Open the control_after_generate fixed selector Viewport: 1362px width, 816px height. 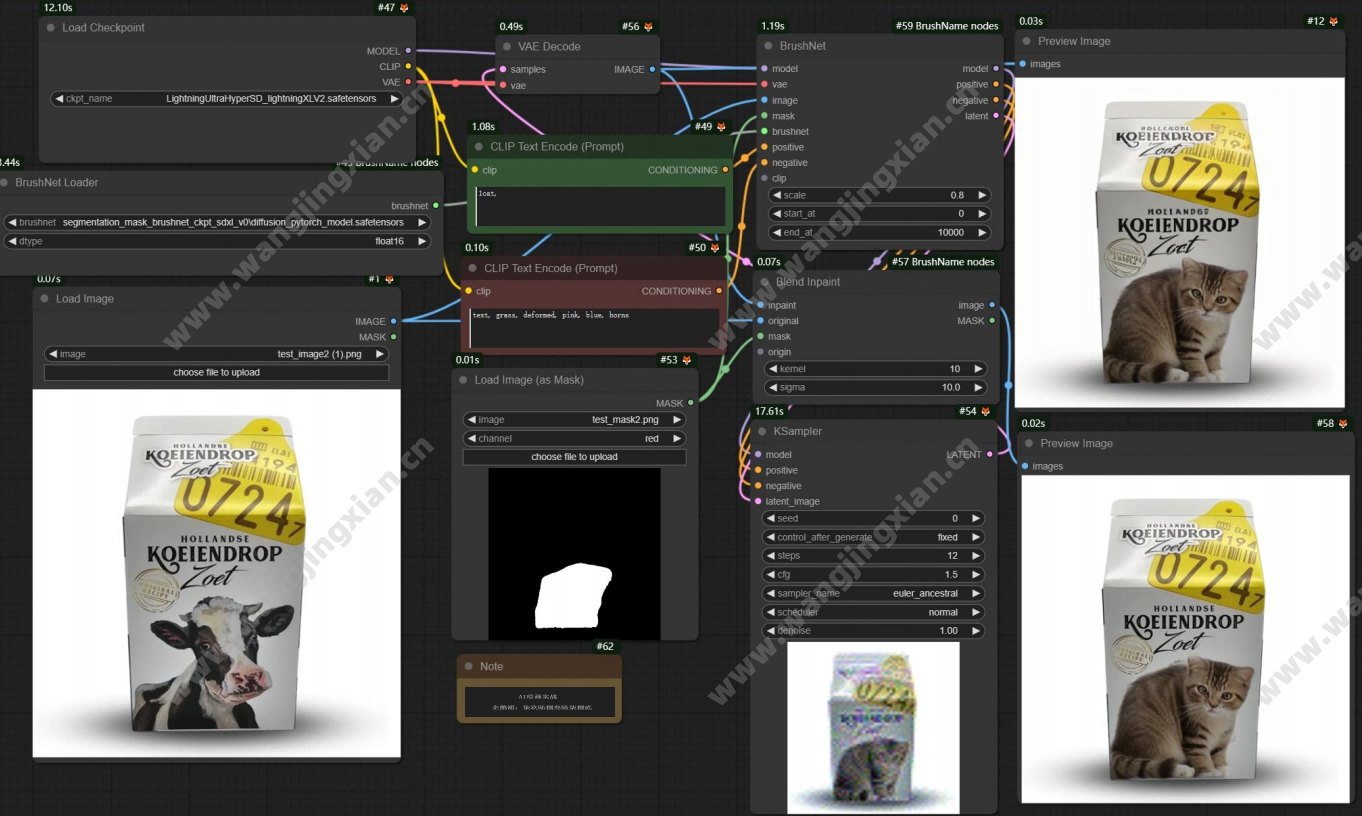(x=873, y=537)
